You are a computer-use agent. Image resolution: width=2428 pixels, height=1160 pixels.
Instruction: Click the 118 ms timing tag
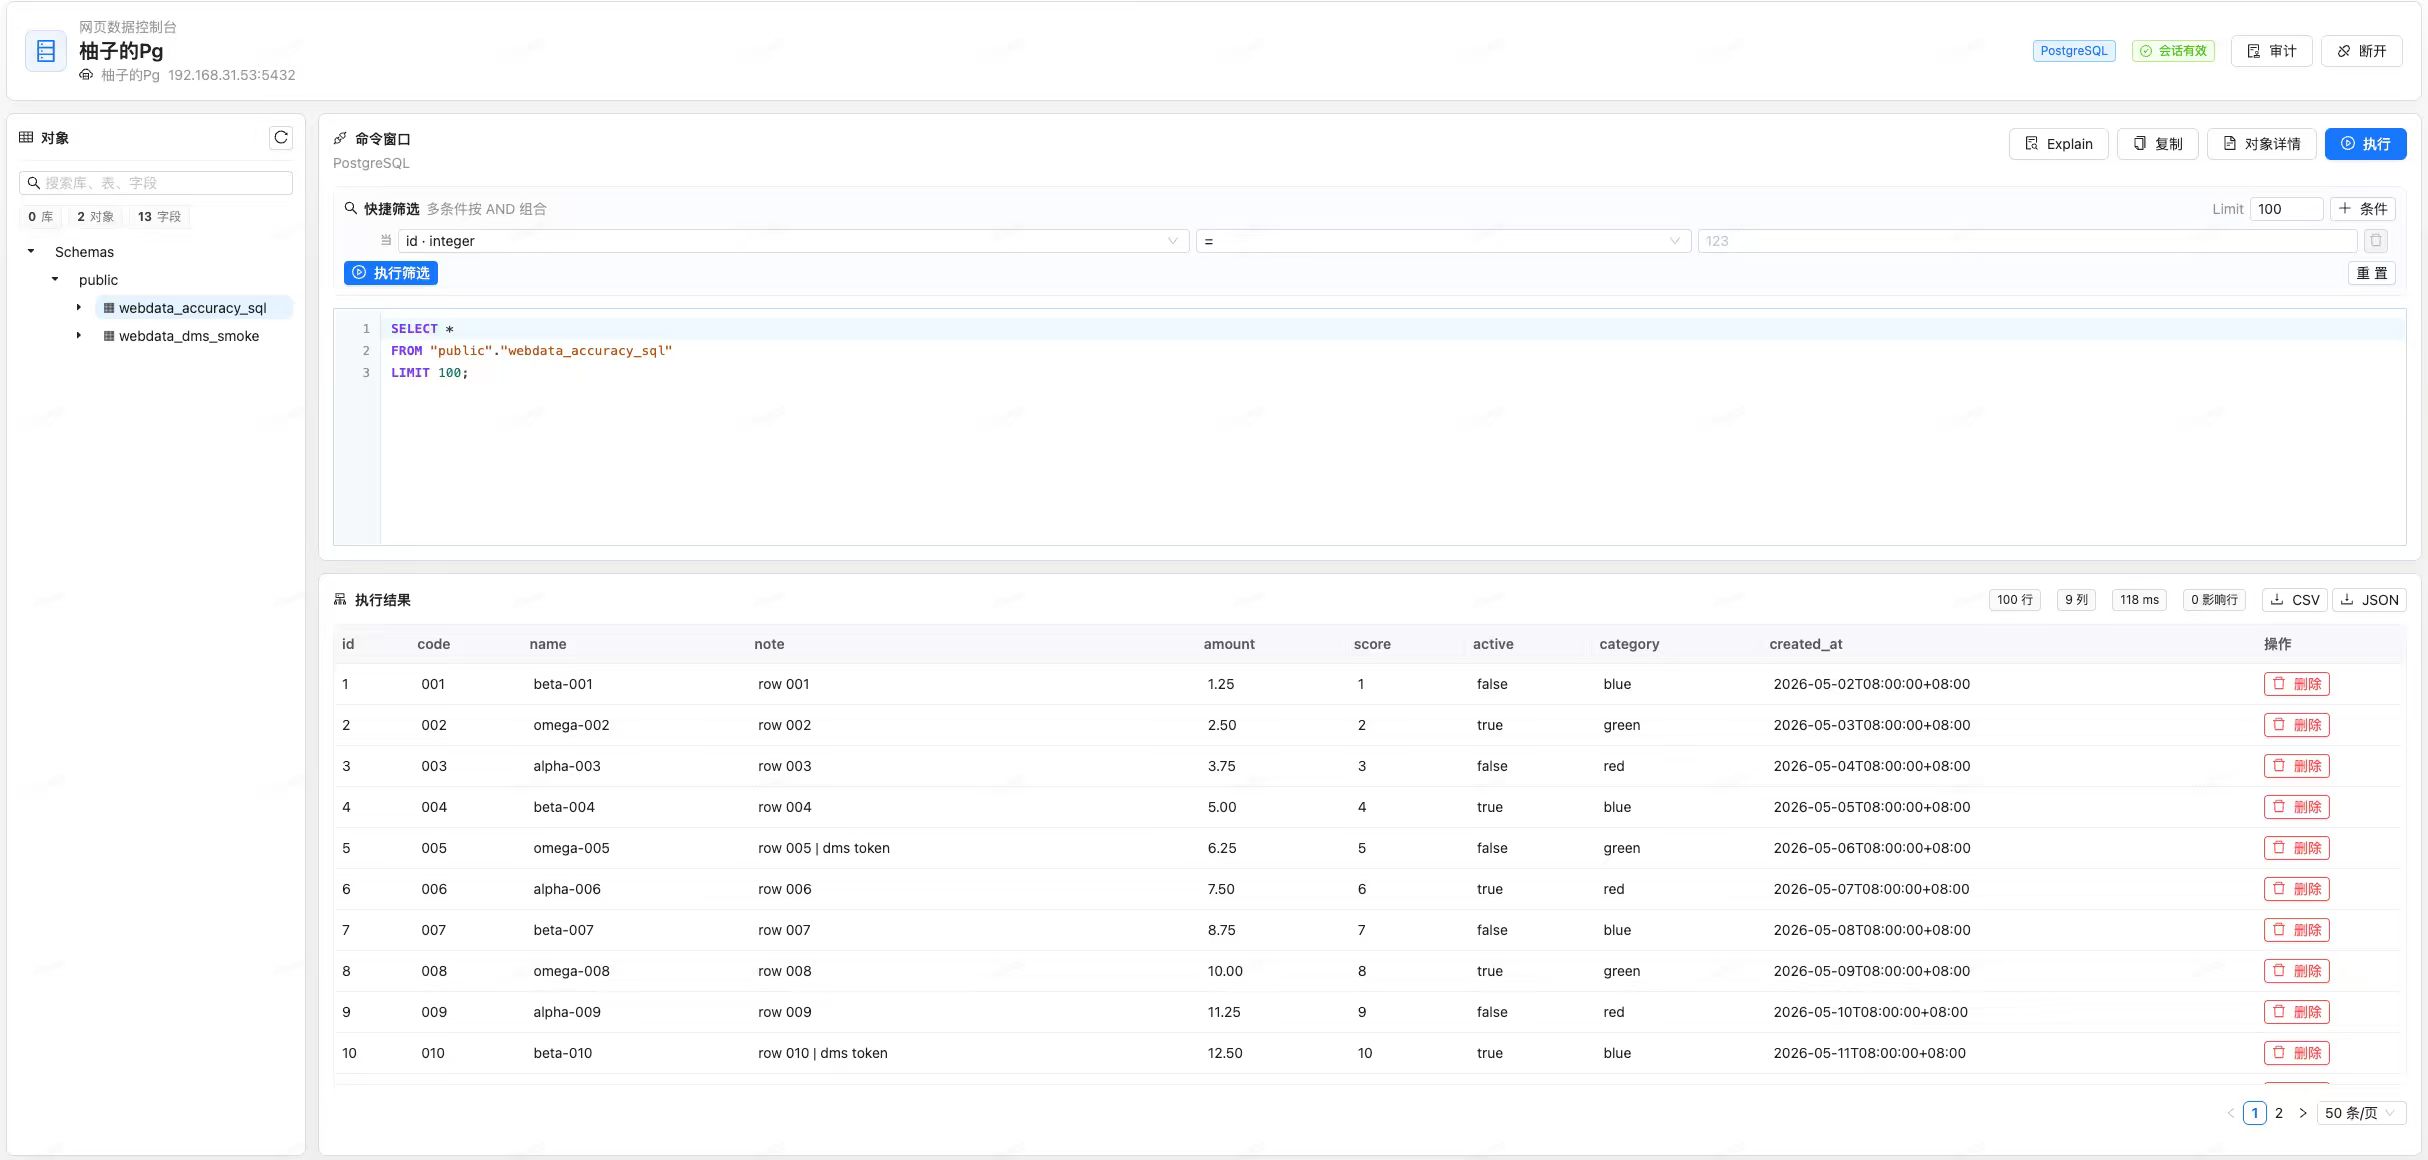pyautogui.click(x=2139, y=600)
